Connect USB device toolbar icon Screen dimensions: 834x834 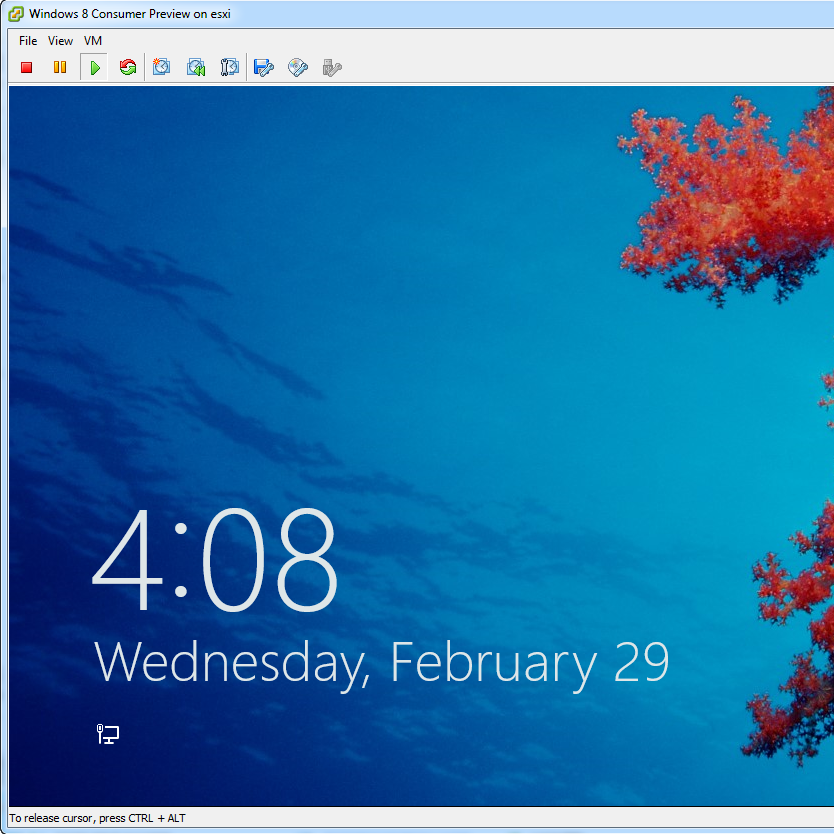coord(332,68)
